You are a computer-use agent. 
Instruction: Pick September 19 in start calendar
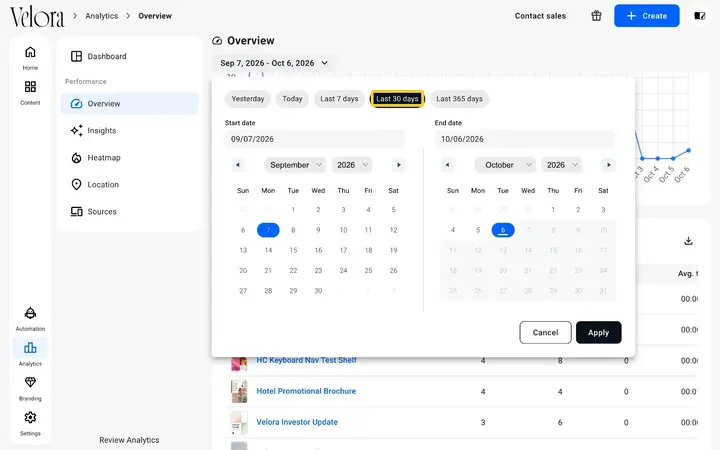click(x=394, y=250)
